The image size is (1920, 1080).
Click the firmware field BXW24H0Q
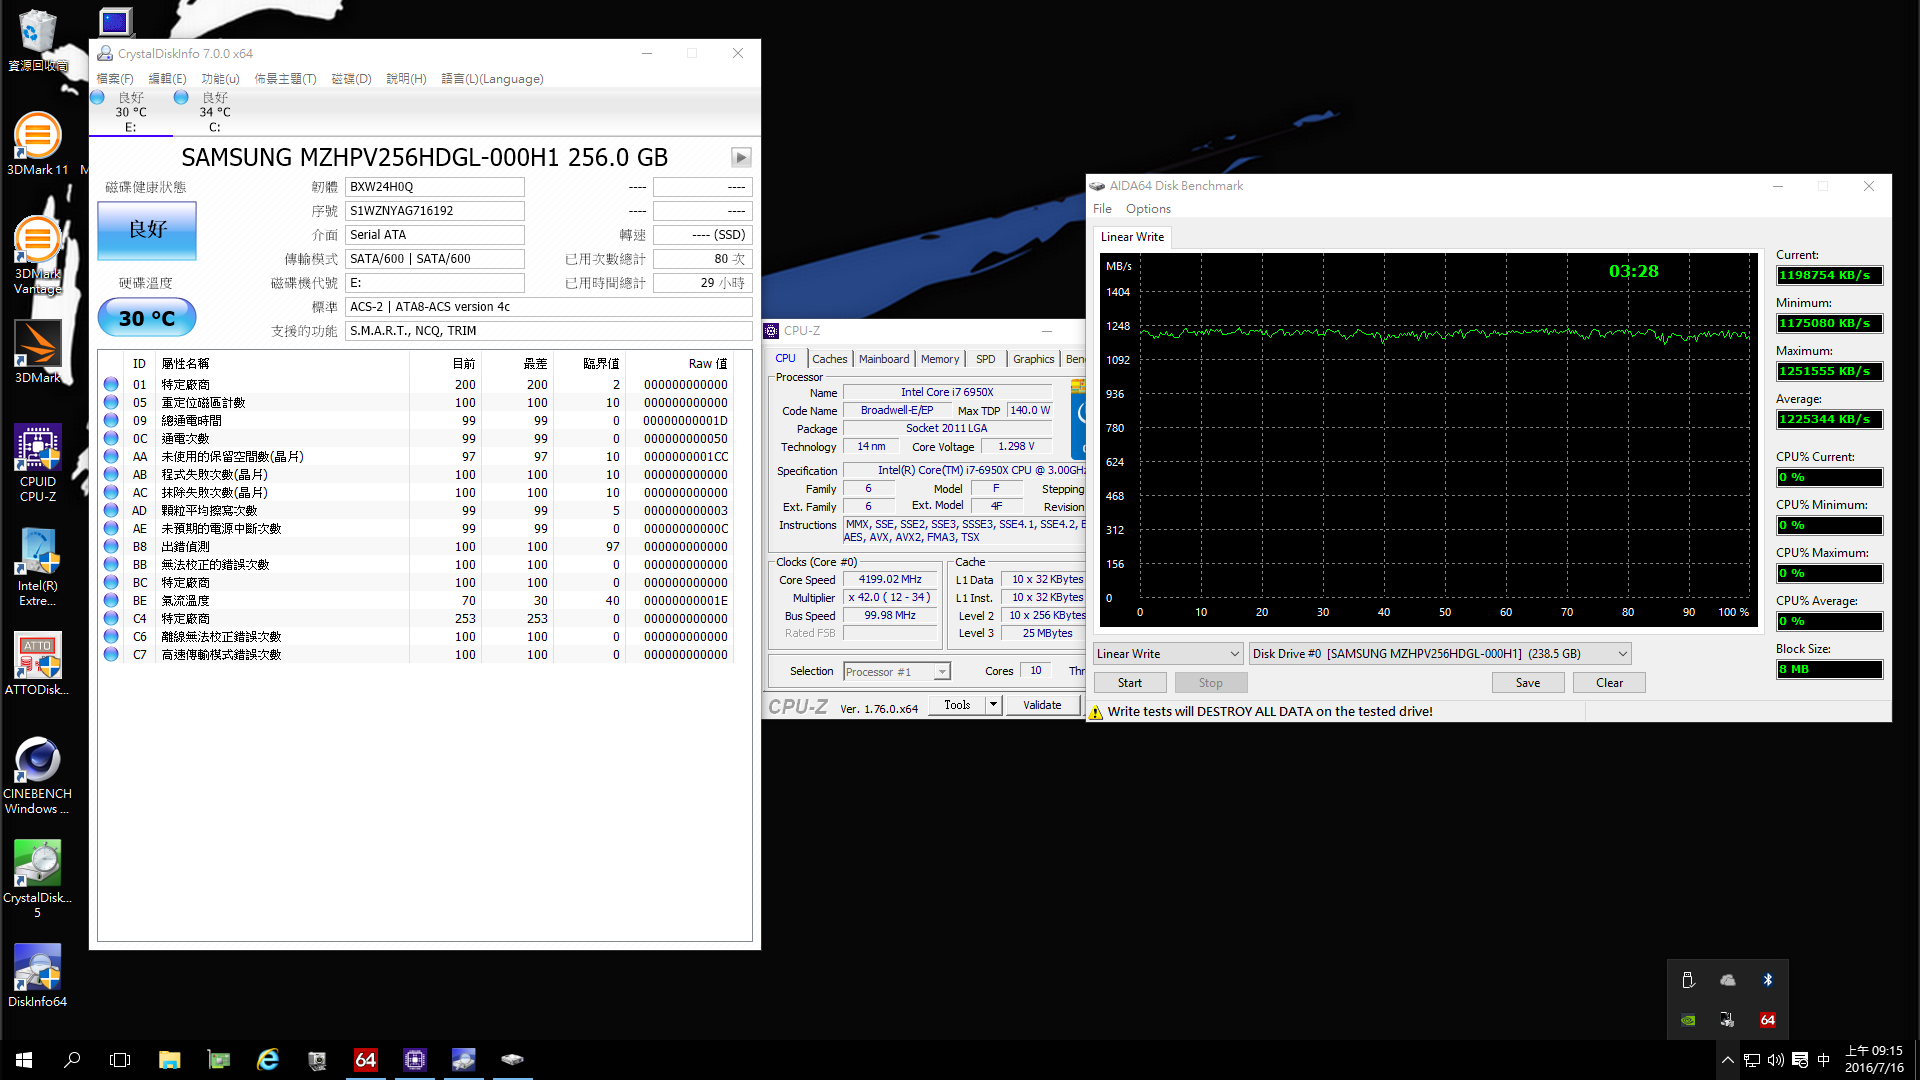pyautogui.click(x=435, y=187)
